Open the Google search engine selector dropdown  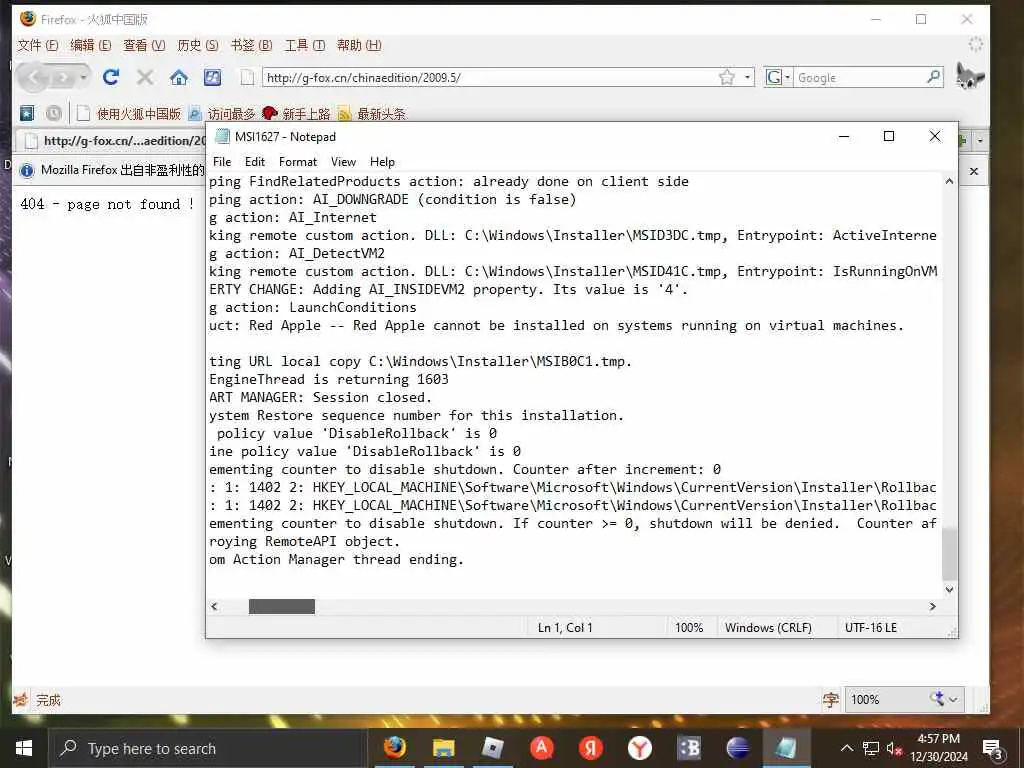778,78
